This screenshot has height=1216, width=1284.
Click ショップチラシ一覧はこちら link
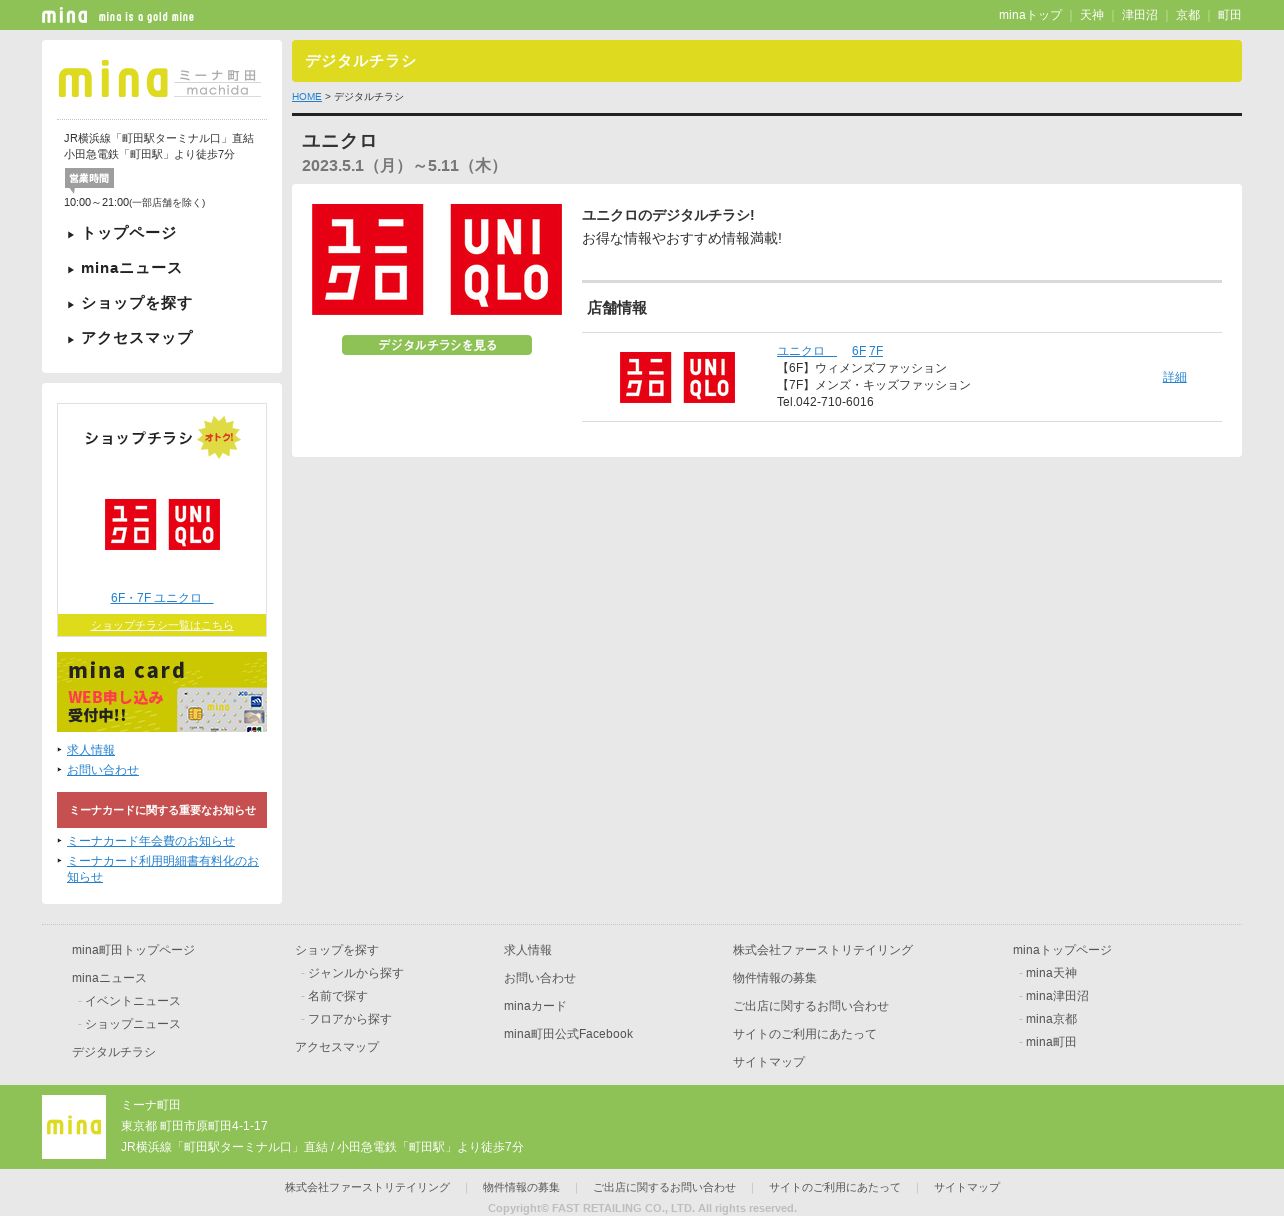tap(162, 625)
